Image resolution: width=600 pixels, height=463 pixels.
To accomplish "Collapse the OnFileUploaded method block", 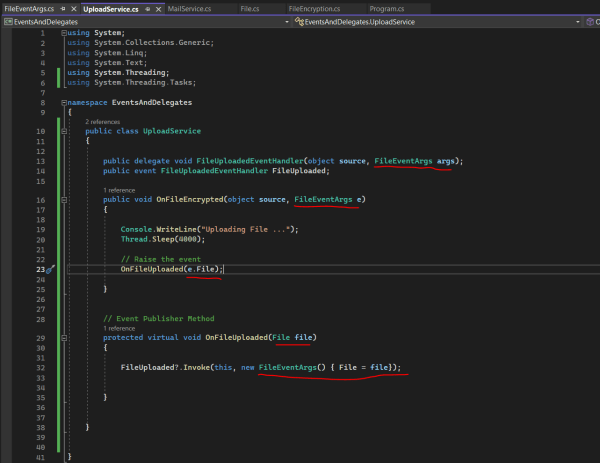I will (64, 338).
